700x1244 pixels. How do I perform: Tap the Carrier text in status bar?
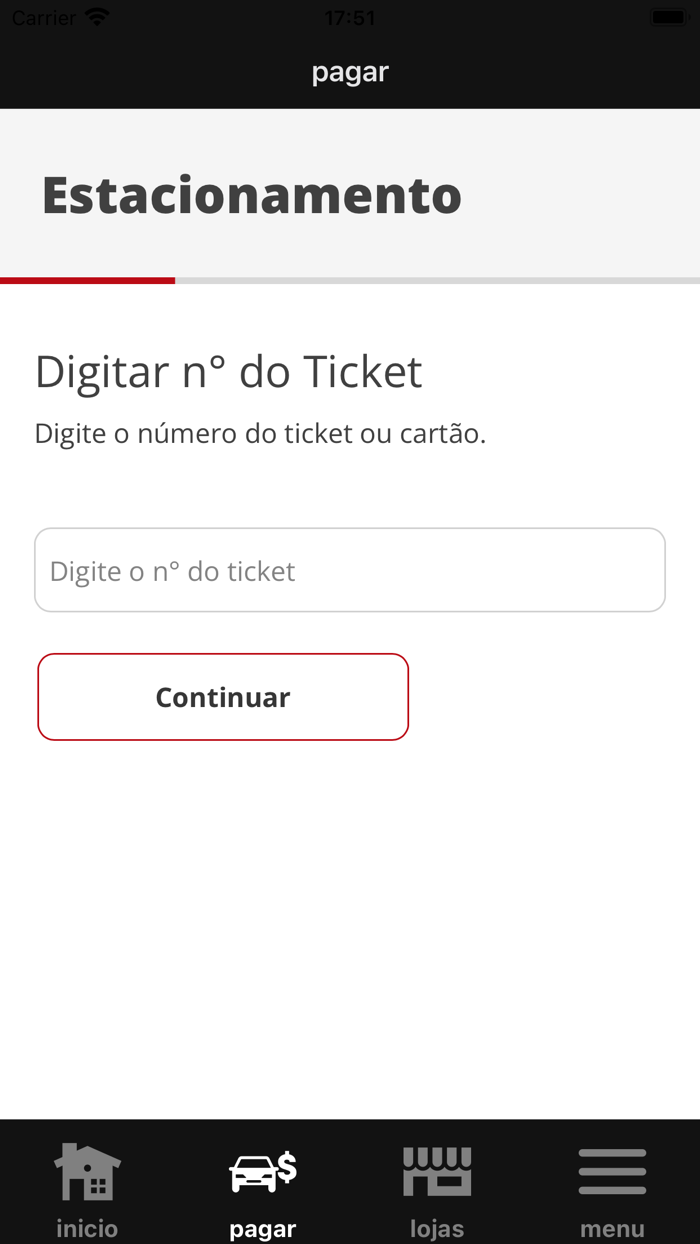tap(44, 17)
